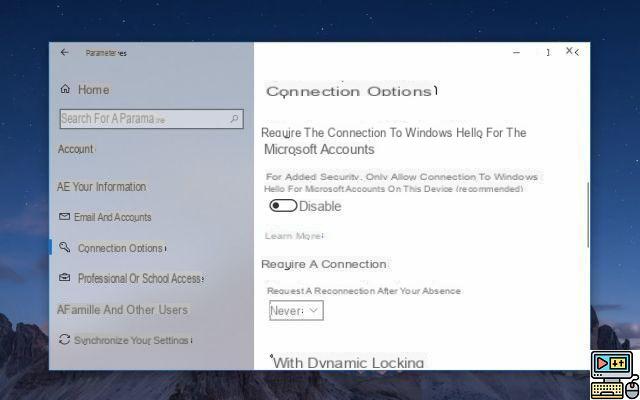Go to Home in settings sidebar
The image size is (640, 400).
pos(93,90)
